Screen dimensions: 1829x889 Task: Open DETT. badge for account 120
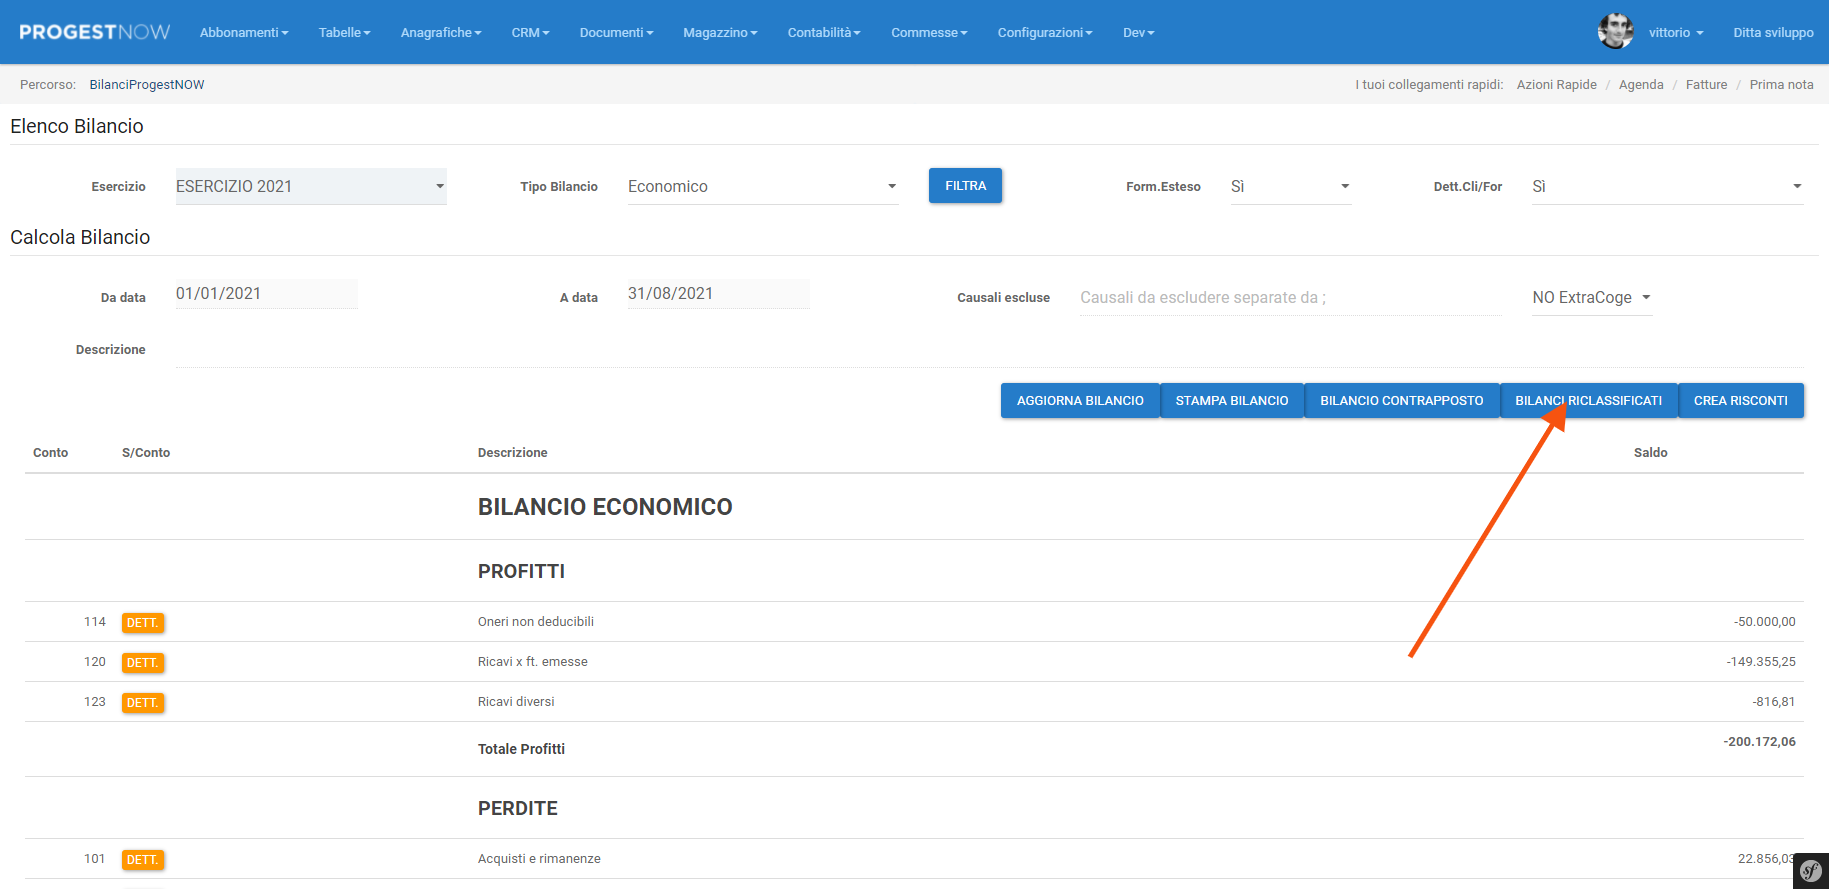(142, 663)
